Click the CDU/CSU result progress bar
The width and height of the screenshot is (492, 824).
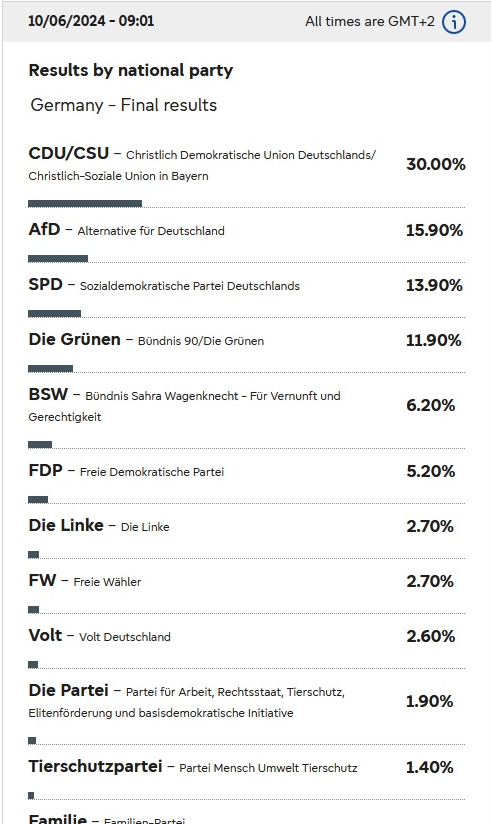point(85,203)
